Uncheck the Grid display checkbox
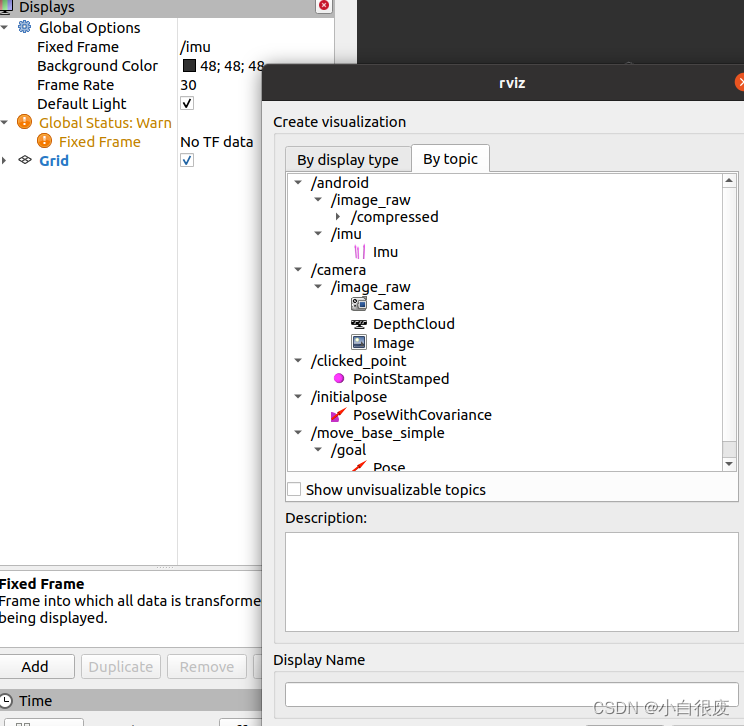The height and width of the screenshot is (726, 744). click(x=187, y=160)
